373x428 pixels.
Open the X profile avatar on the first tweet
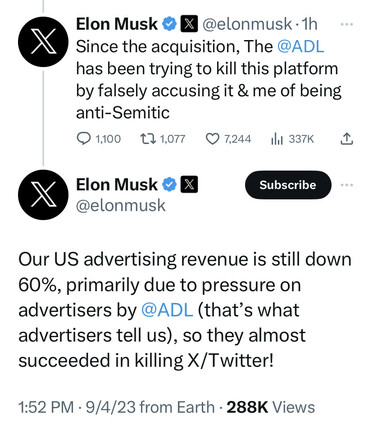tap(43, 42)
